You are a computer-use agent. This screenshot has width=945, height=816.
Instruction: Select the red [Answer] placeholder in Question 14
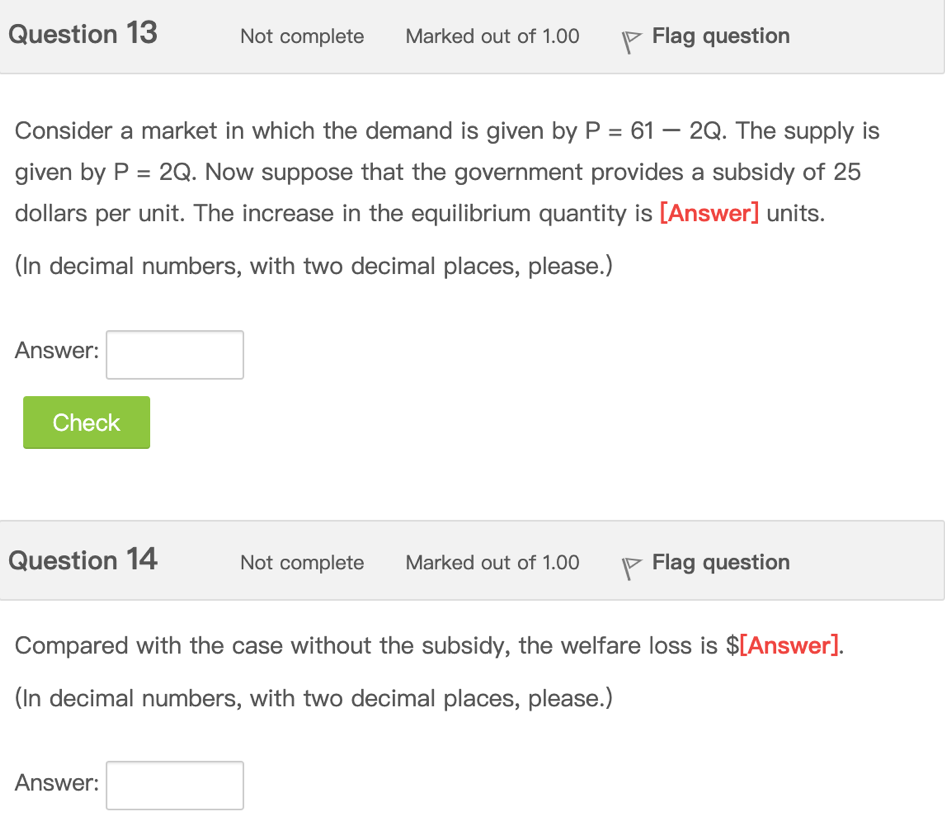pos(788,646)
